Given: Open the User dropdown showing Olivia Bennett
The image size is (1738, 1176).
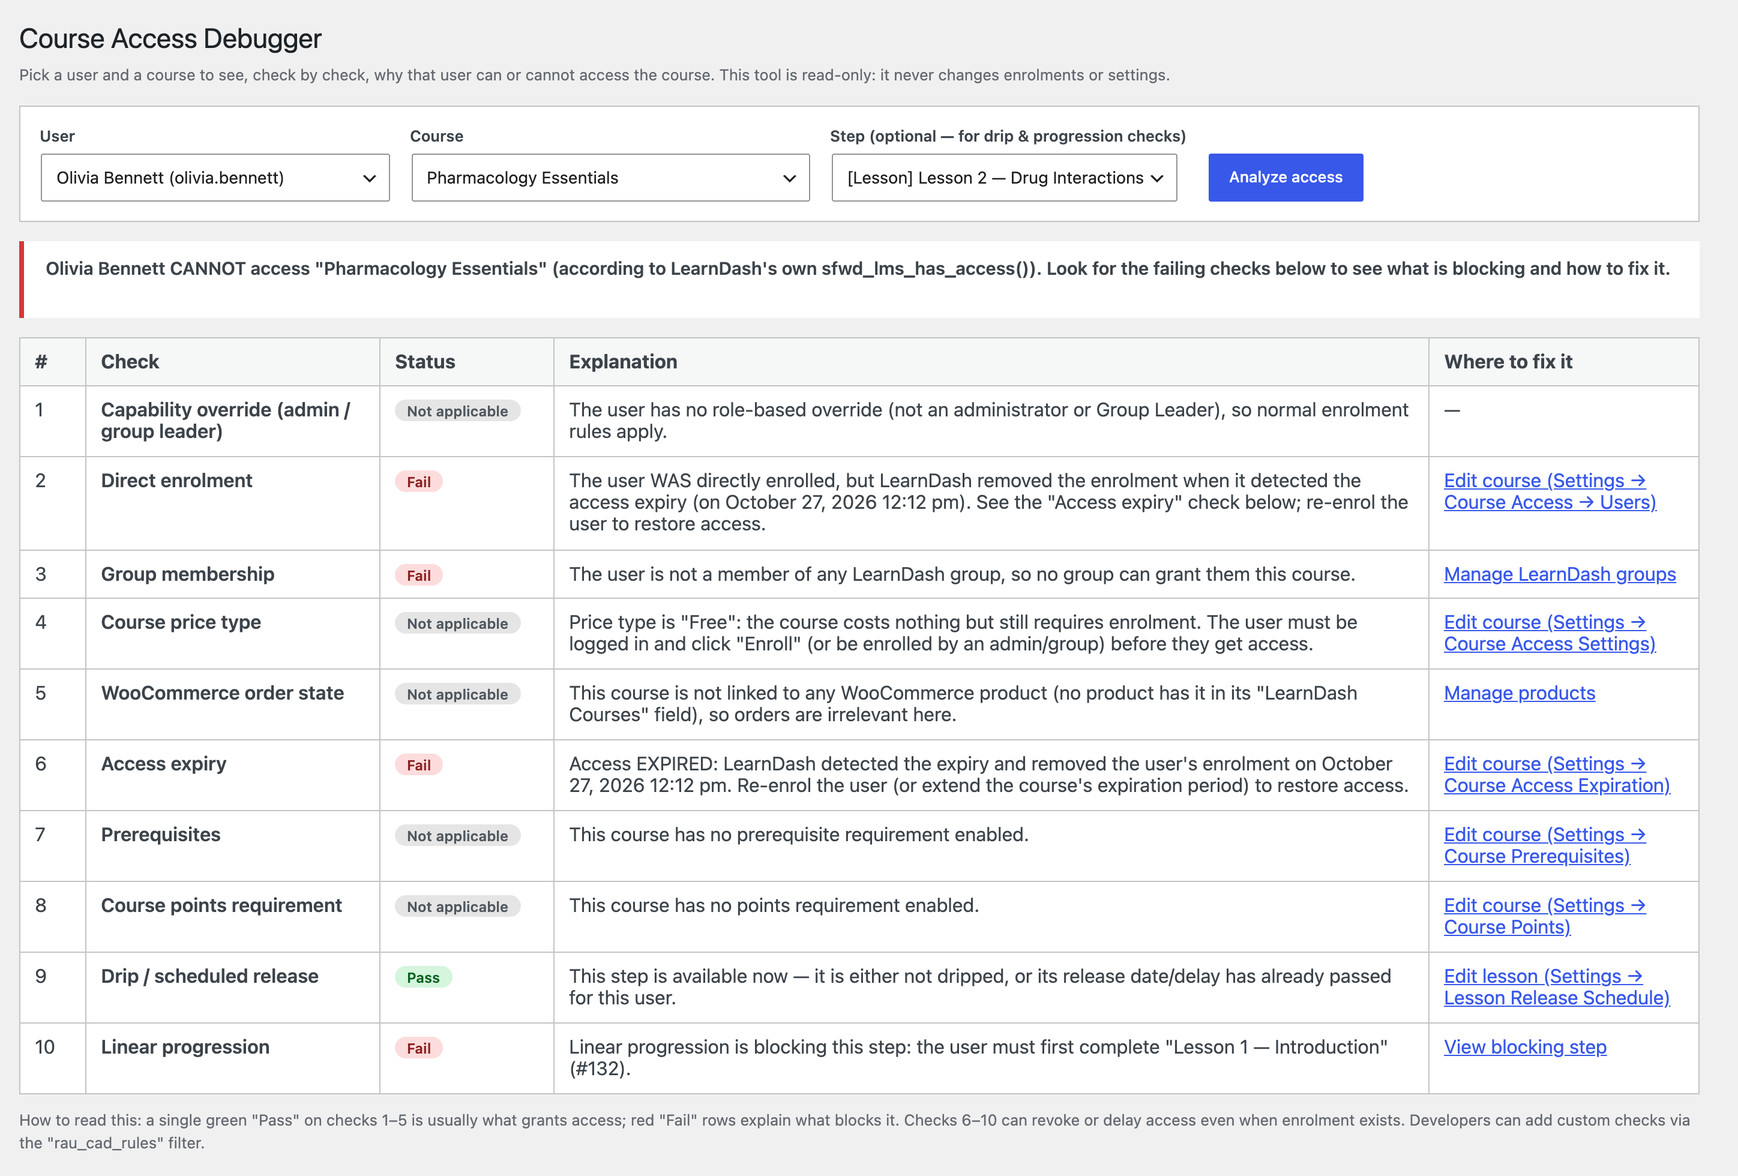Looking at the screenshot, I should point(215,178).
